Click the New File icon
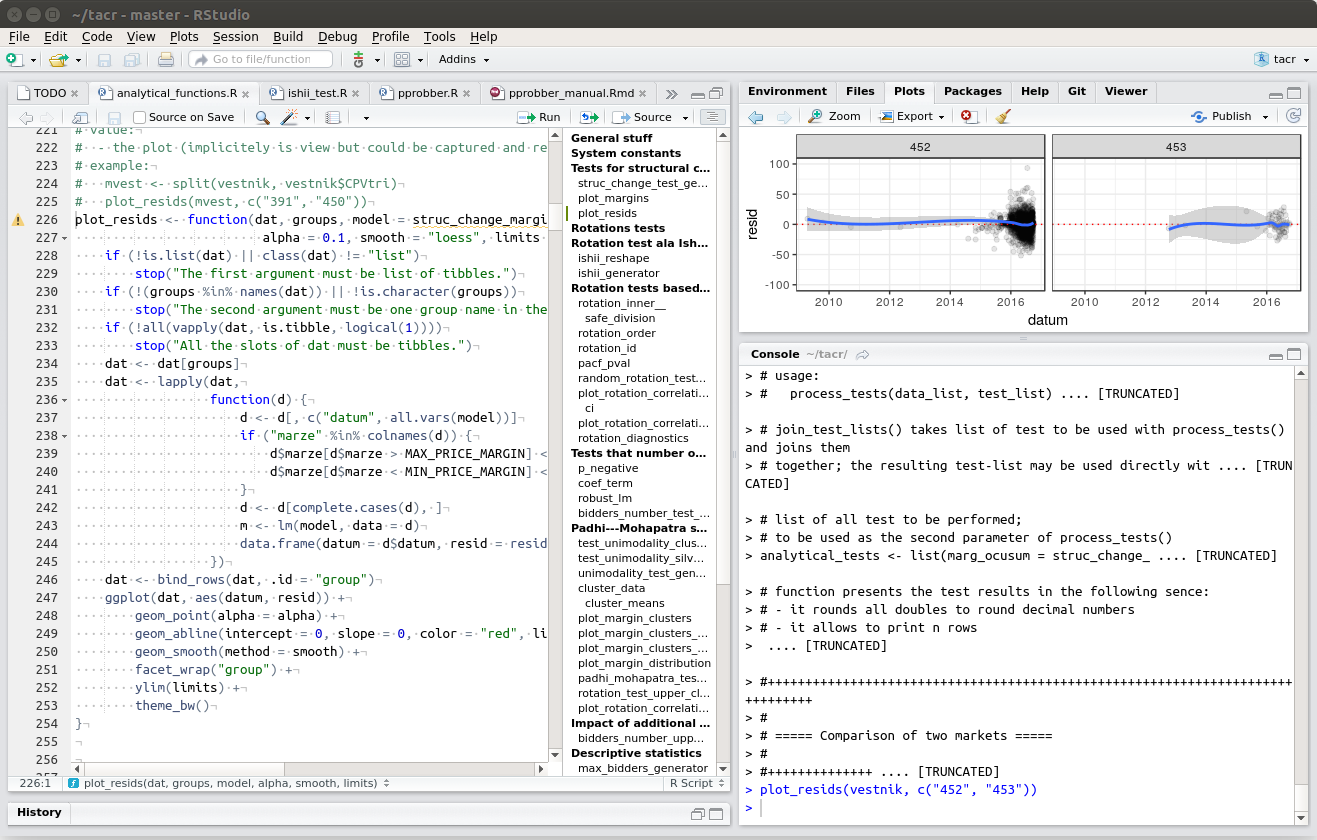1317x840 pixels. [14, 59]
